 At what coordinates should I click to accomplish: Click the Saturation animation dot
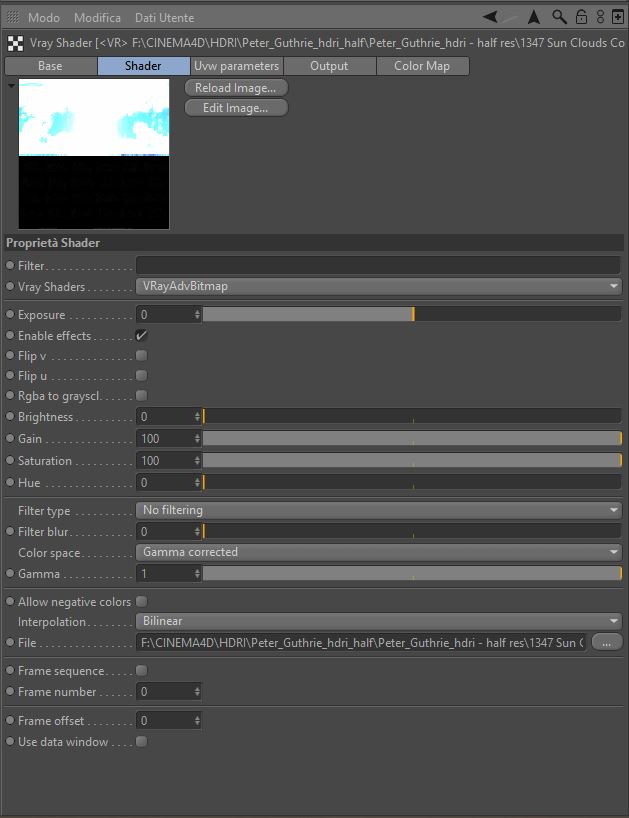point(10,460)
